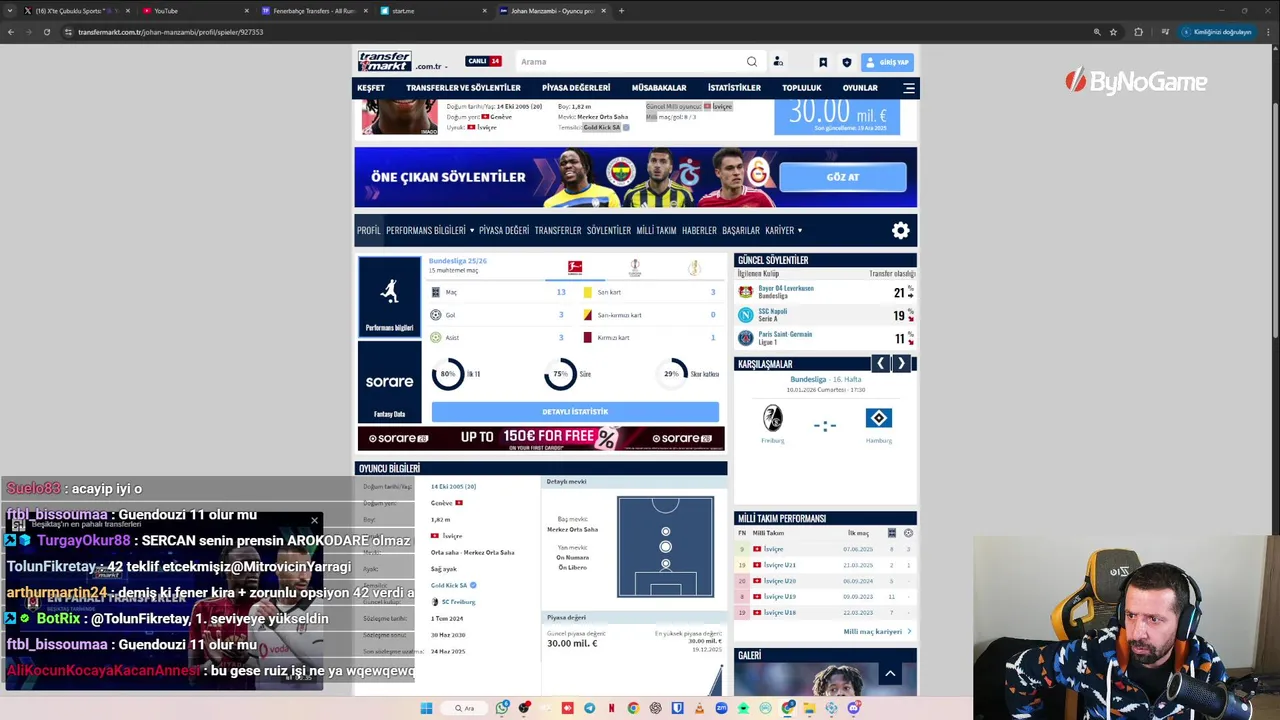Screen dimensions: 1280x720
Task: Click the Transfermarkt logo
Action: (x=386, y=61)
